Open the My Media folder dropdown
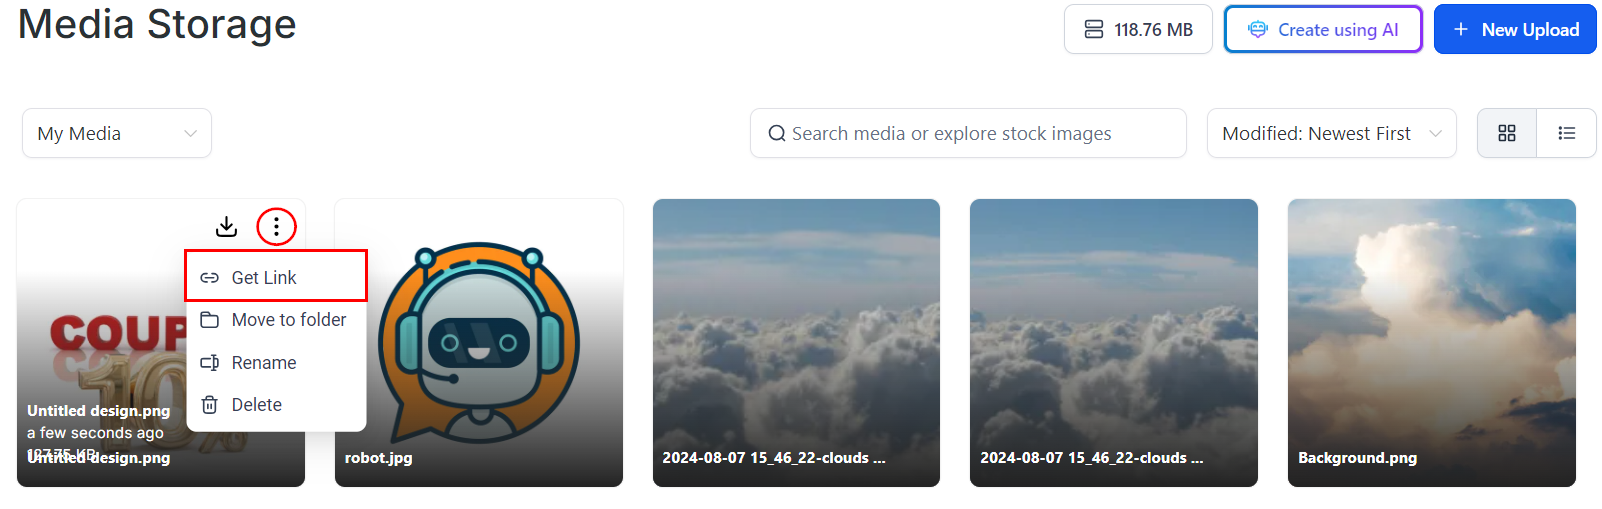 [x=117, y=133]
